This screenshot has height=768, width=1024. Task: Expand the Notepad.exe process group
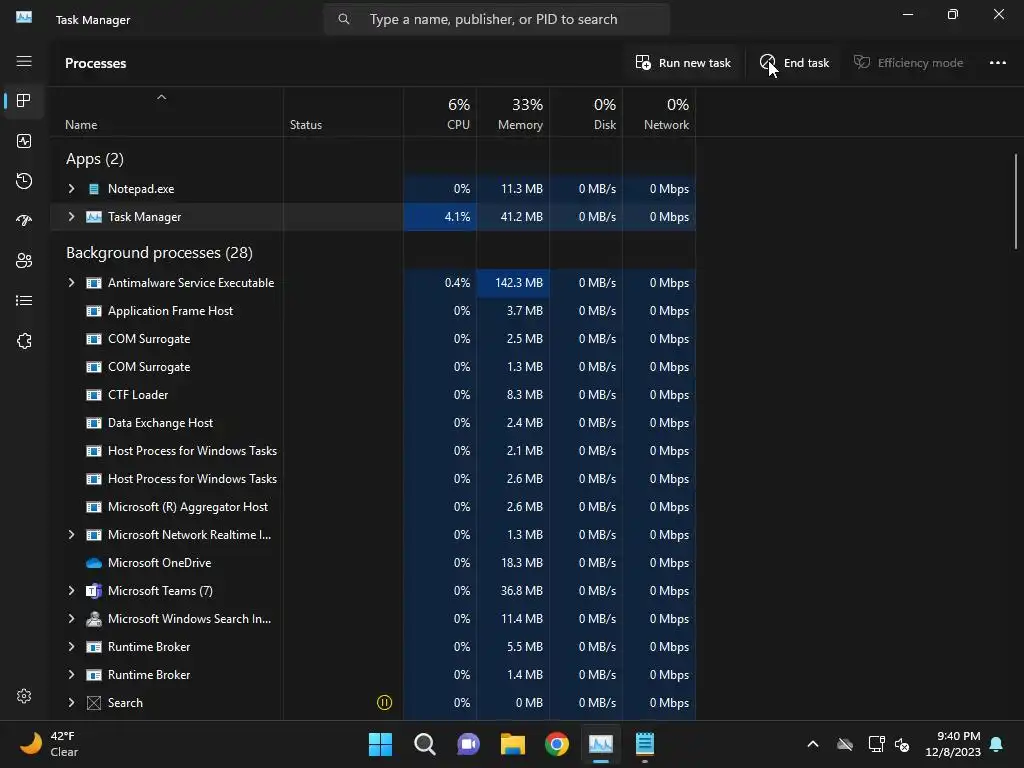71,189
